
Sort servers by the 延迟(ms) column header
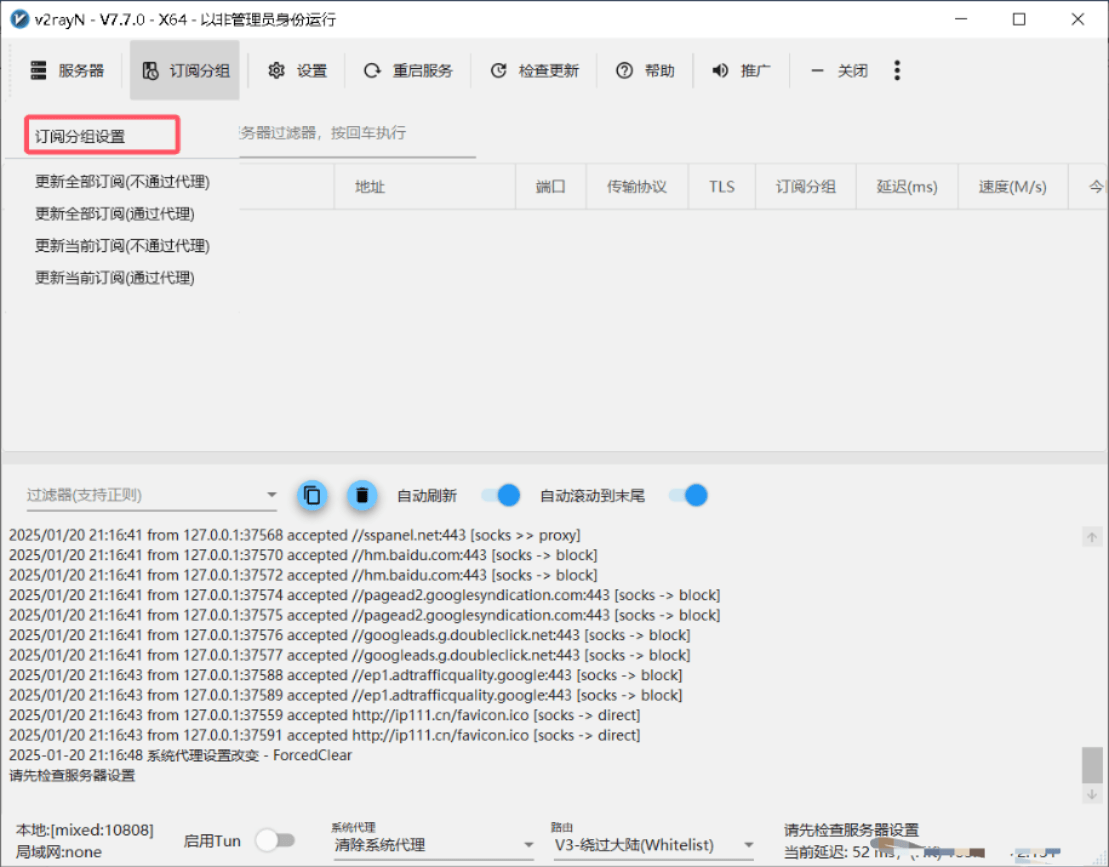click(906, 185)
